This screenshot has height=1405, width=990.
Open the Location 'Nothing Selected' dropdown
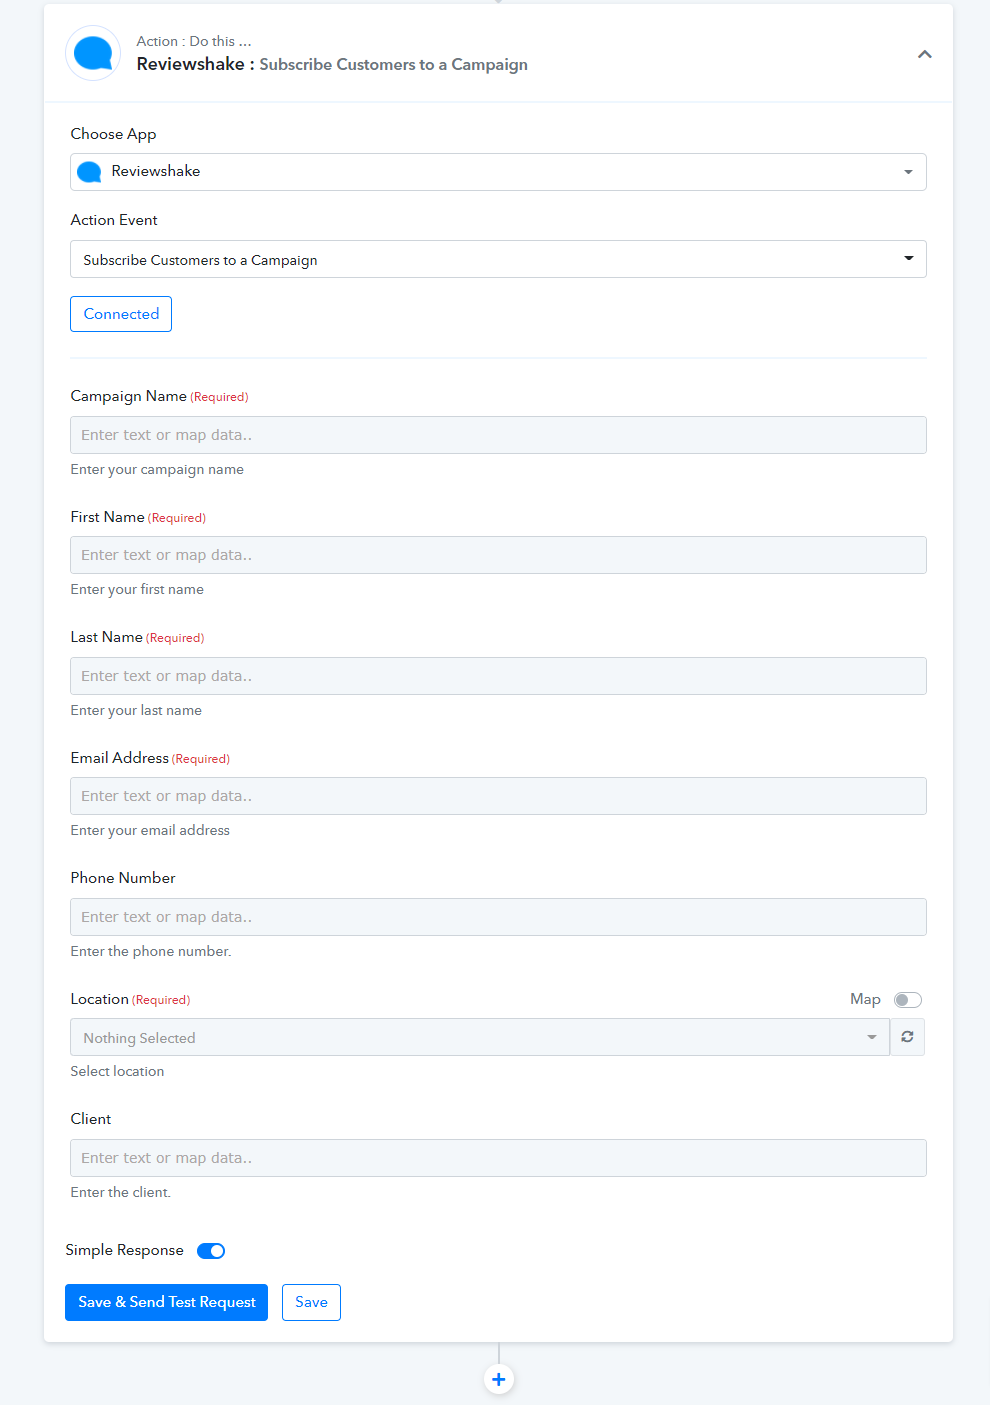480,1037
